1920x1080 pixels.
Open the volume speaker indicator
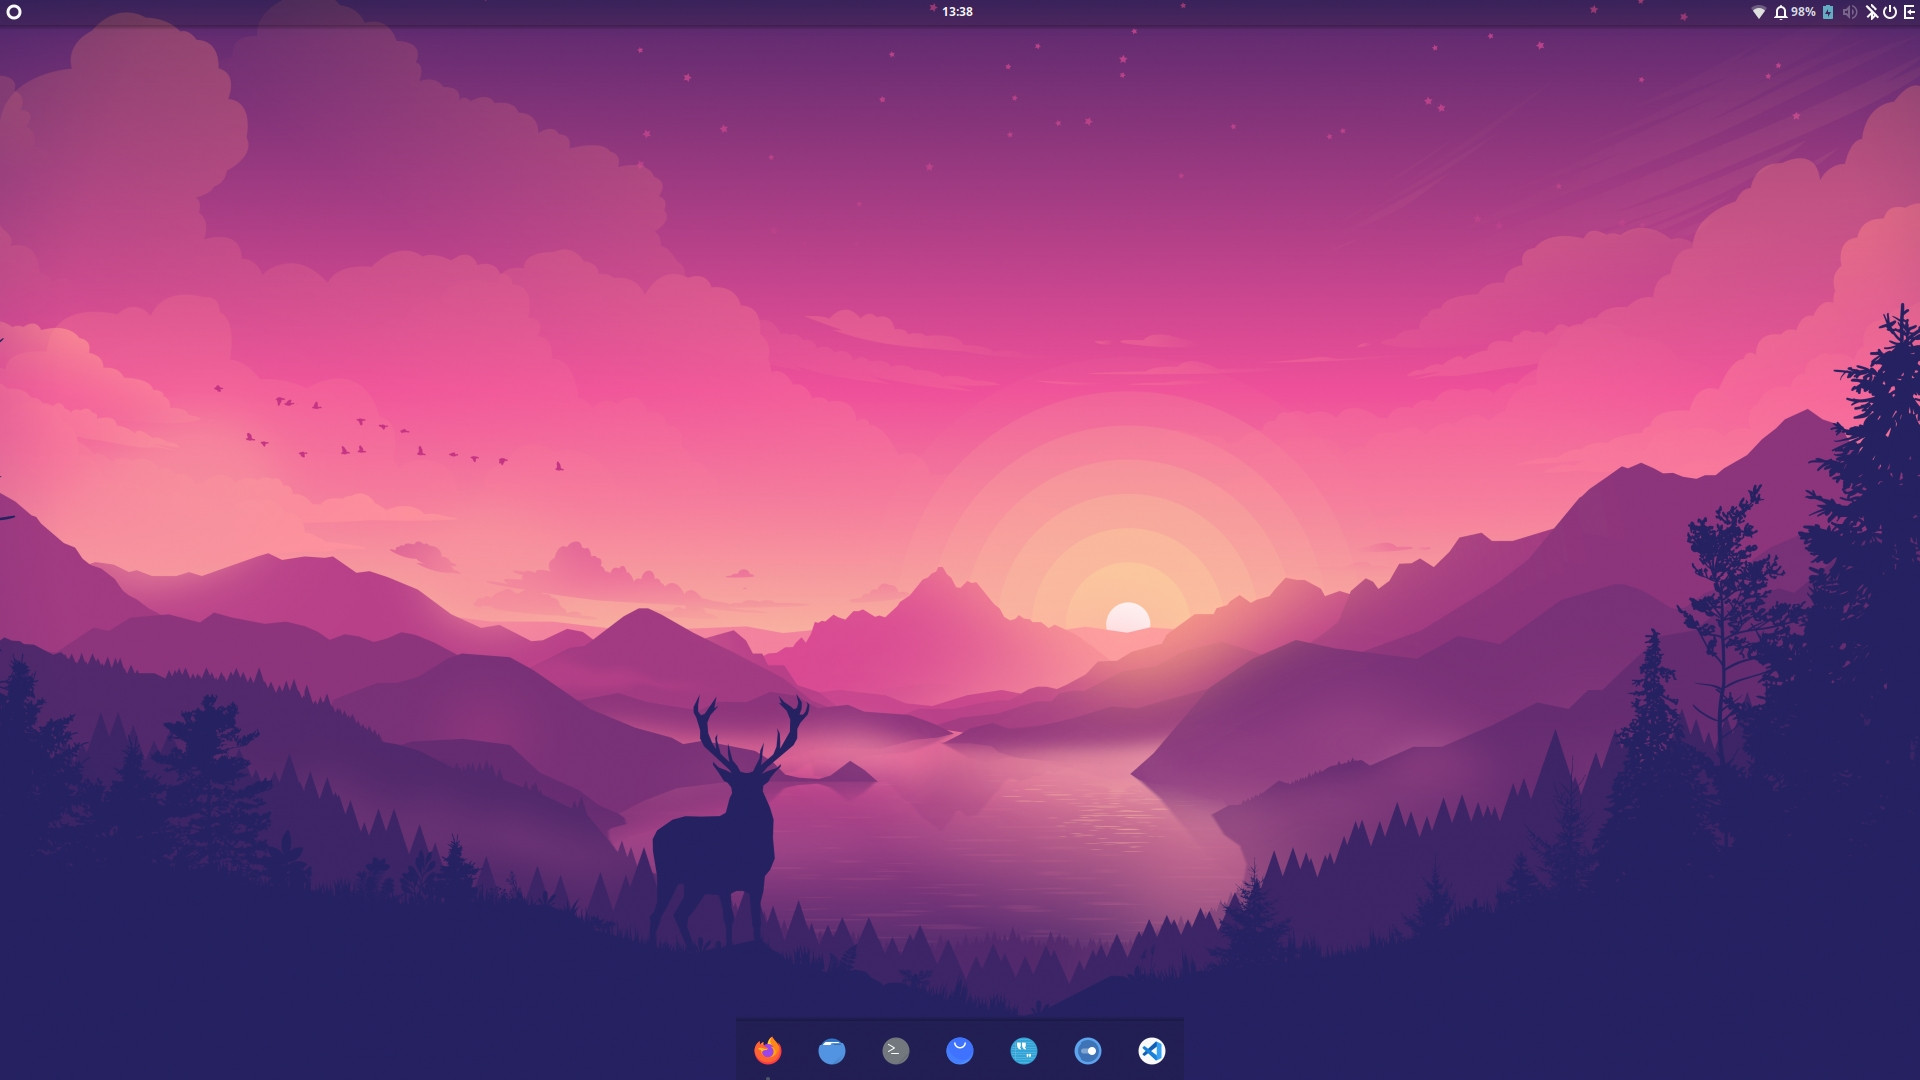pos(1849,12)
